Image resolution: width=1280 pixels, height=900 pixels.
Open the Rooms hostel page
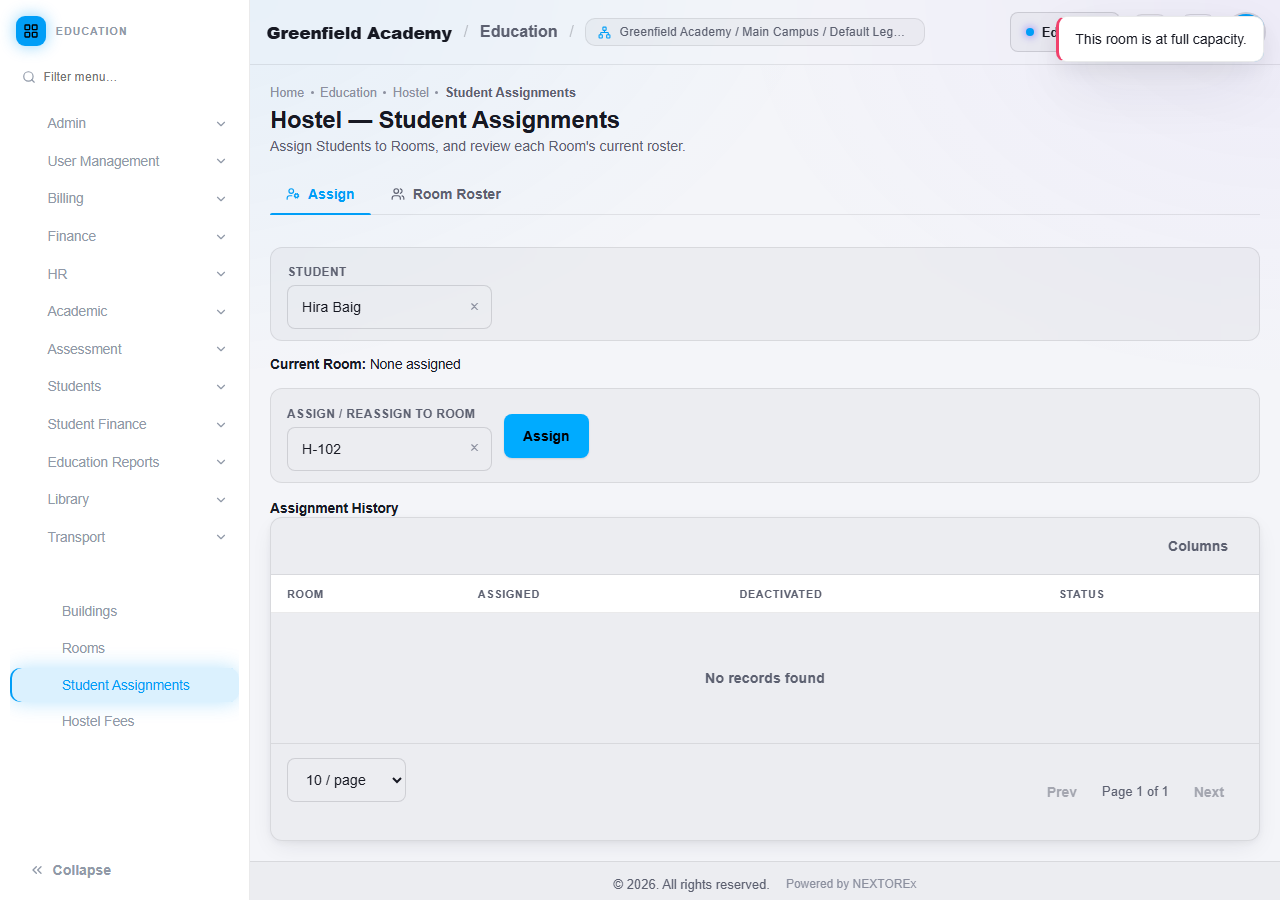(83, 648)
